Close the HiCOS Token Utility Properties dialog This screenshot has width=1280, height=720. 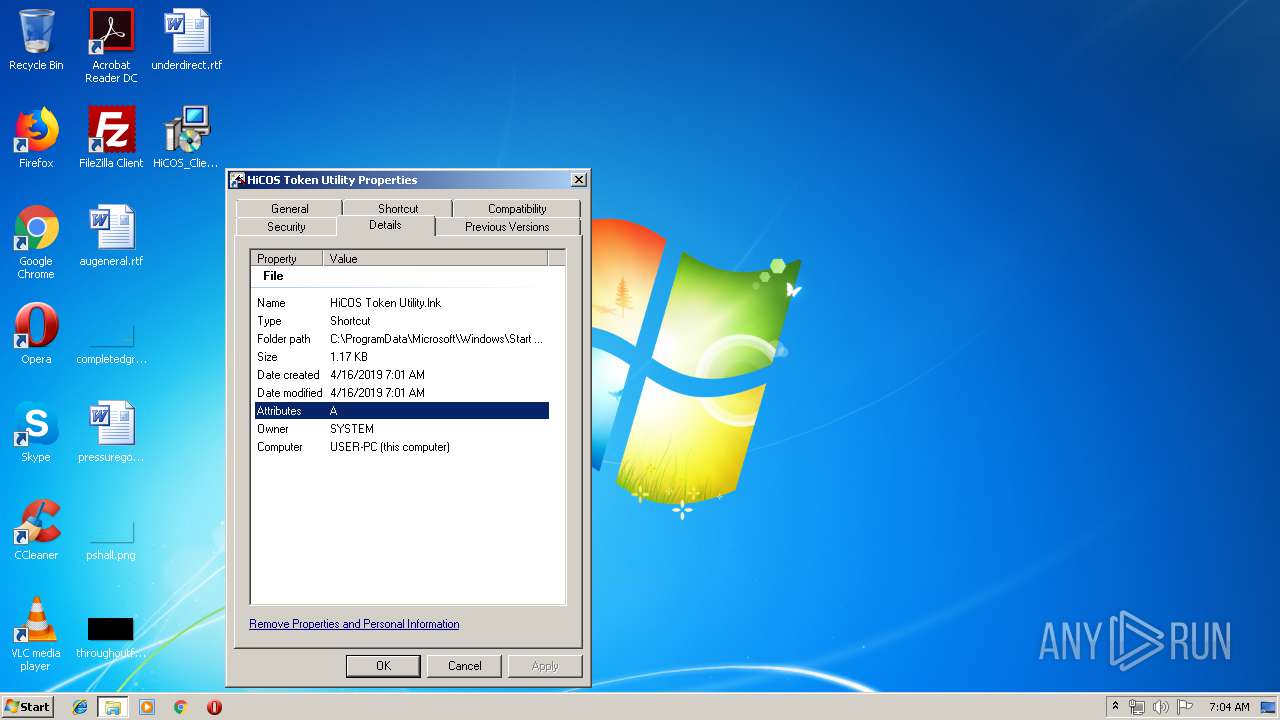click(x=578, y=180)
